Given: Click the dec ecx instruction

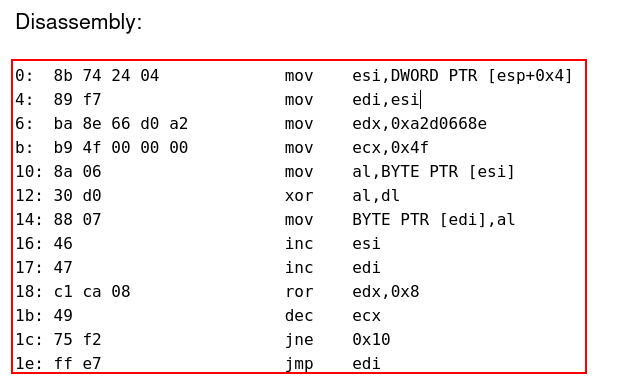Looking at the screenshot, I should coord(333,316).
